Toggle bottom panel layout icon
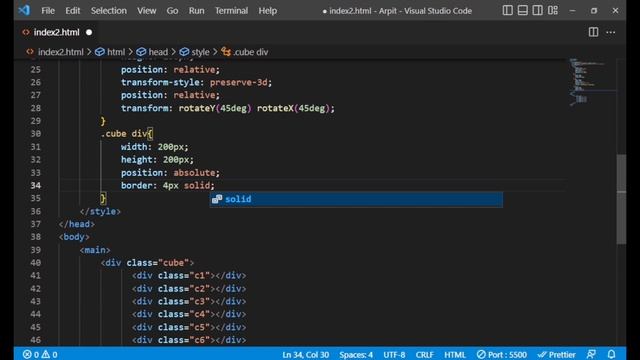 [522, 11]
